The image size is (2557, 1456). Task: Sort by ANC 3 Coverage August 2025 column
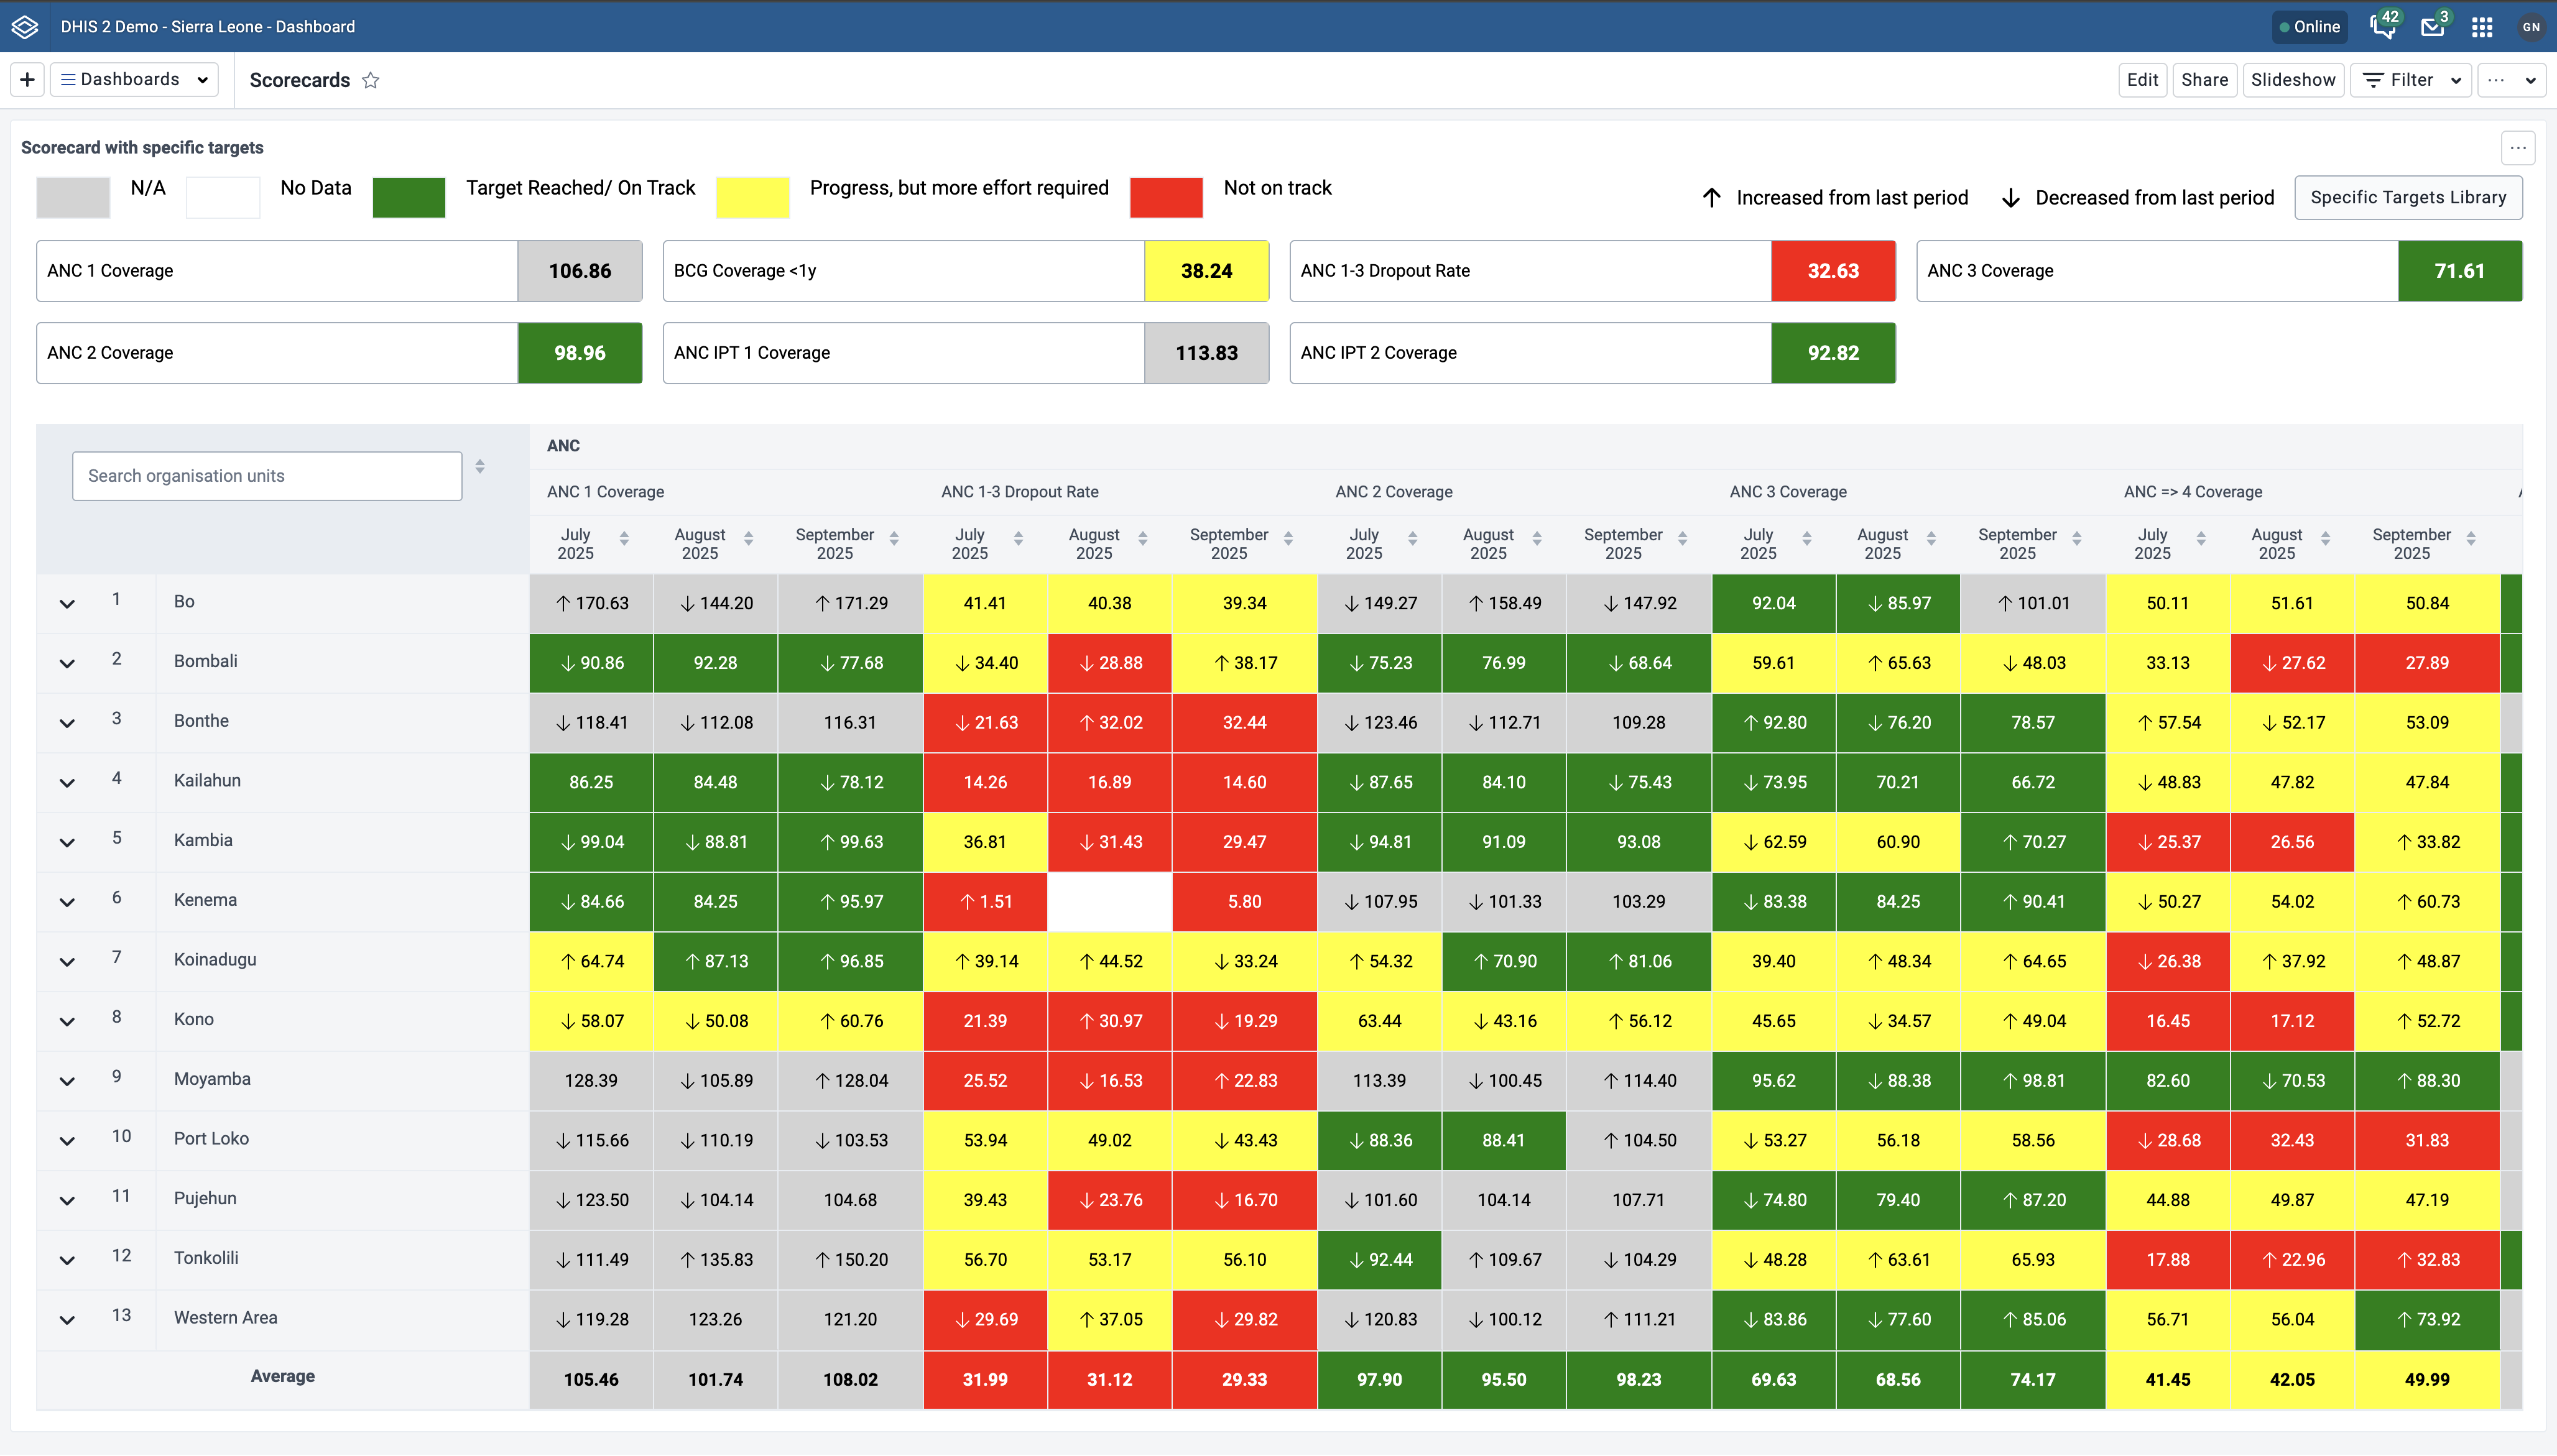pos(1931,539)
